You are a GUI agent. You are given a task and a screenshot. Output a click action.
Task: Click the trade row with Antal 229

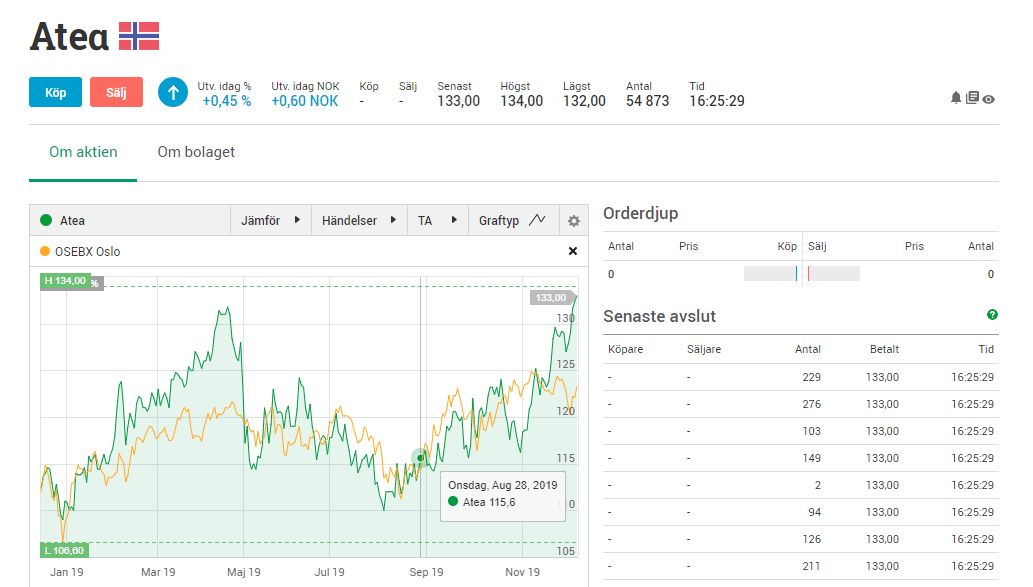pyautogui.click(x=800, y=377)
